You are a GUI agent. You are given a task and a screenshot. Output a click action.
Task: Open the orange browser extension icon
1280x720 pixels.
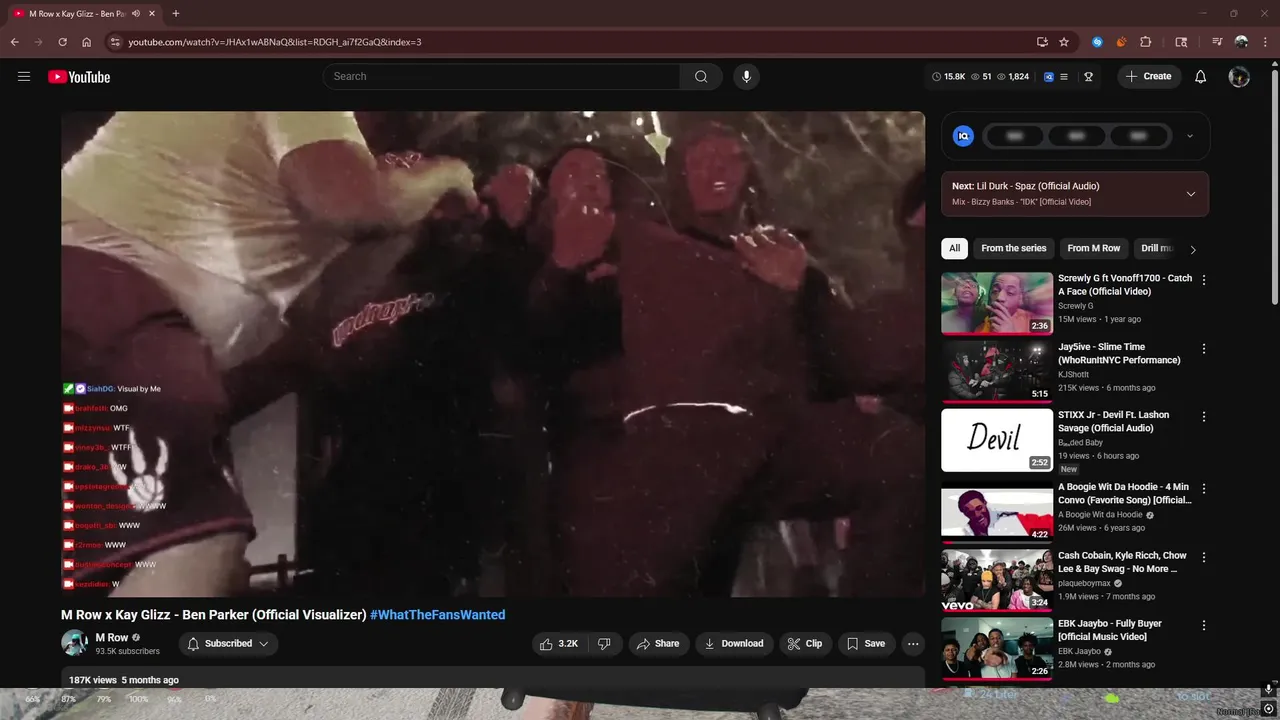pyautogui.click(x=1121, y=42)
